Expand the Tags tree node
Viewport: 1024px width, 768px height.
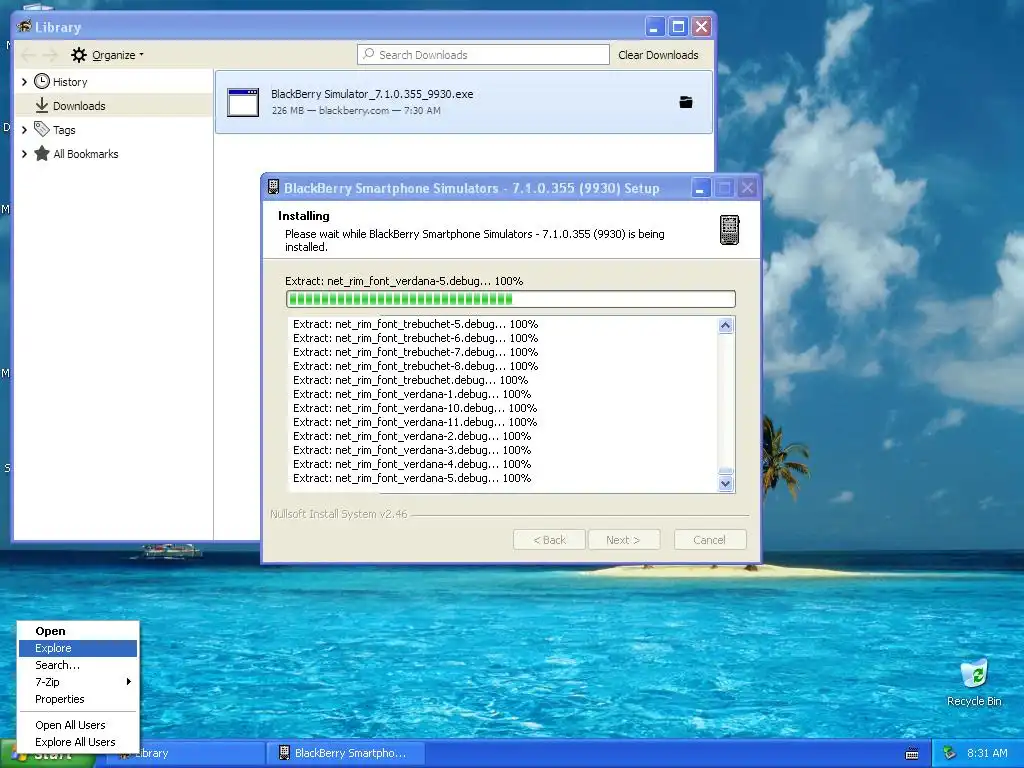coord(24,129)
